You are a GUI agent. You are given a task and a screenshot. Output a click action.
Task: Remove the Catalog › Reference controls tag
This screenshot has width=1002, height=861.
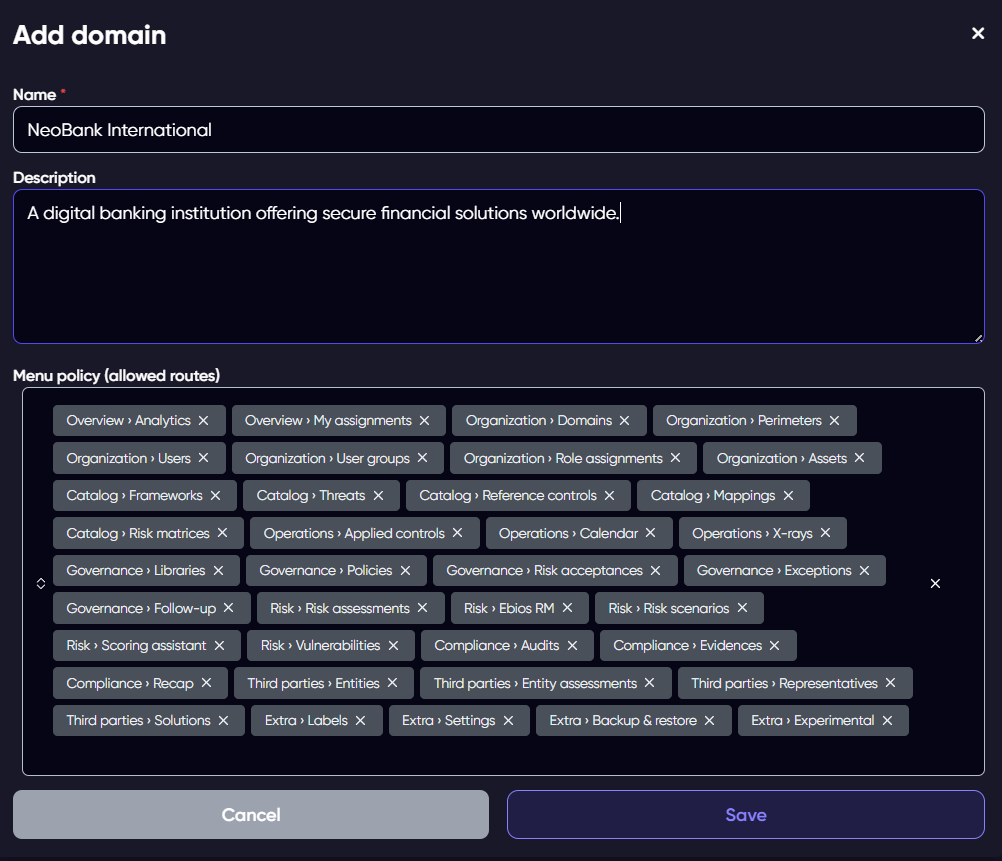pos(610,495)
